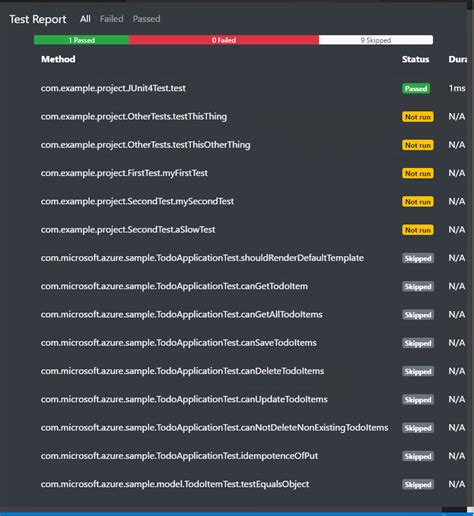Click the Skipped badge for shouldRenderDefaultTemplate

(418, 258)
